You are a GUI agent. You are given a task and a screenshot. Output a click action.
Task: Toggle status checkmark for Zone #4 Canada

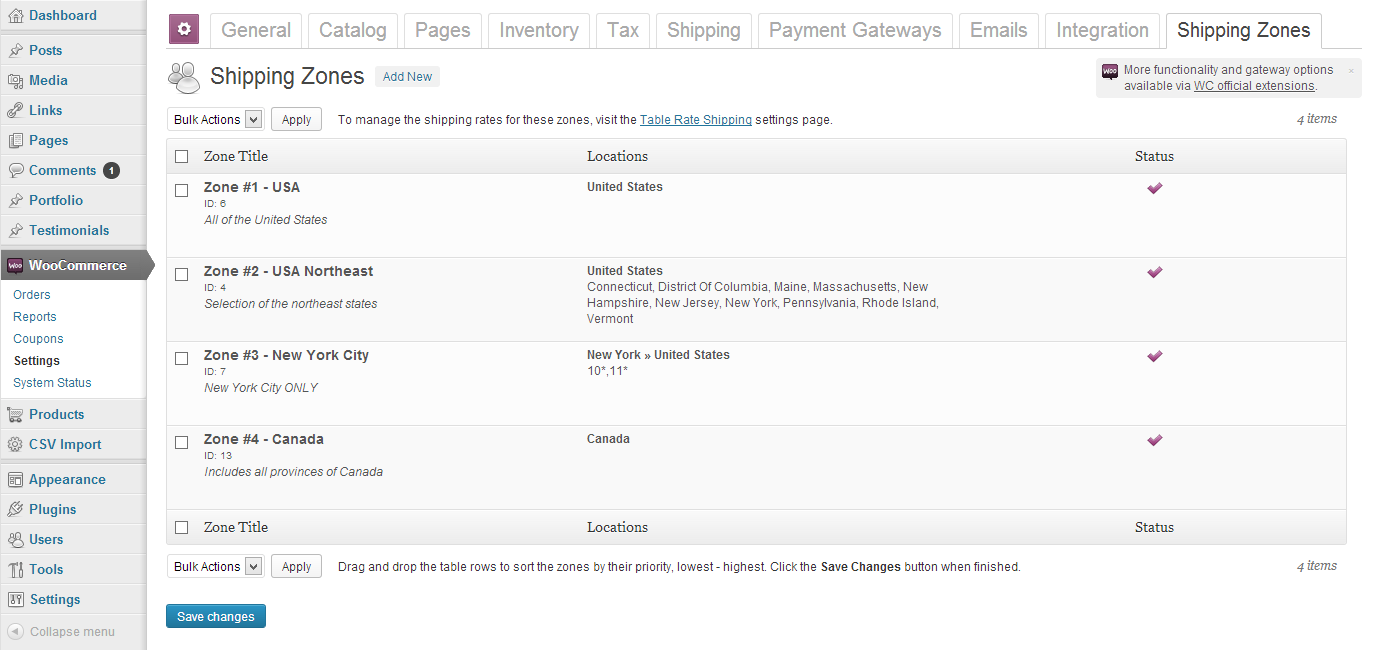[x=1154, y=440]
